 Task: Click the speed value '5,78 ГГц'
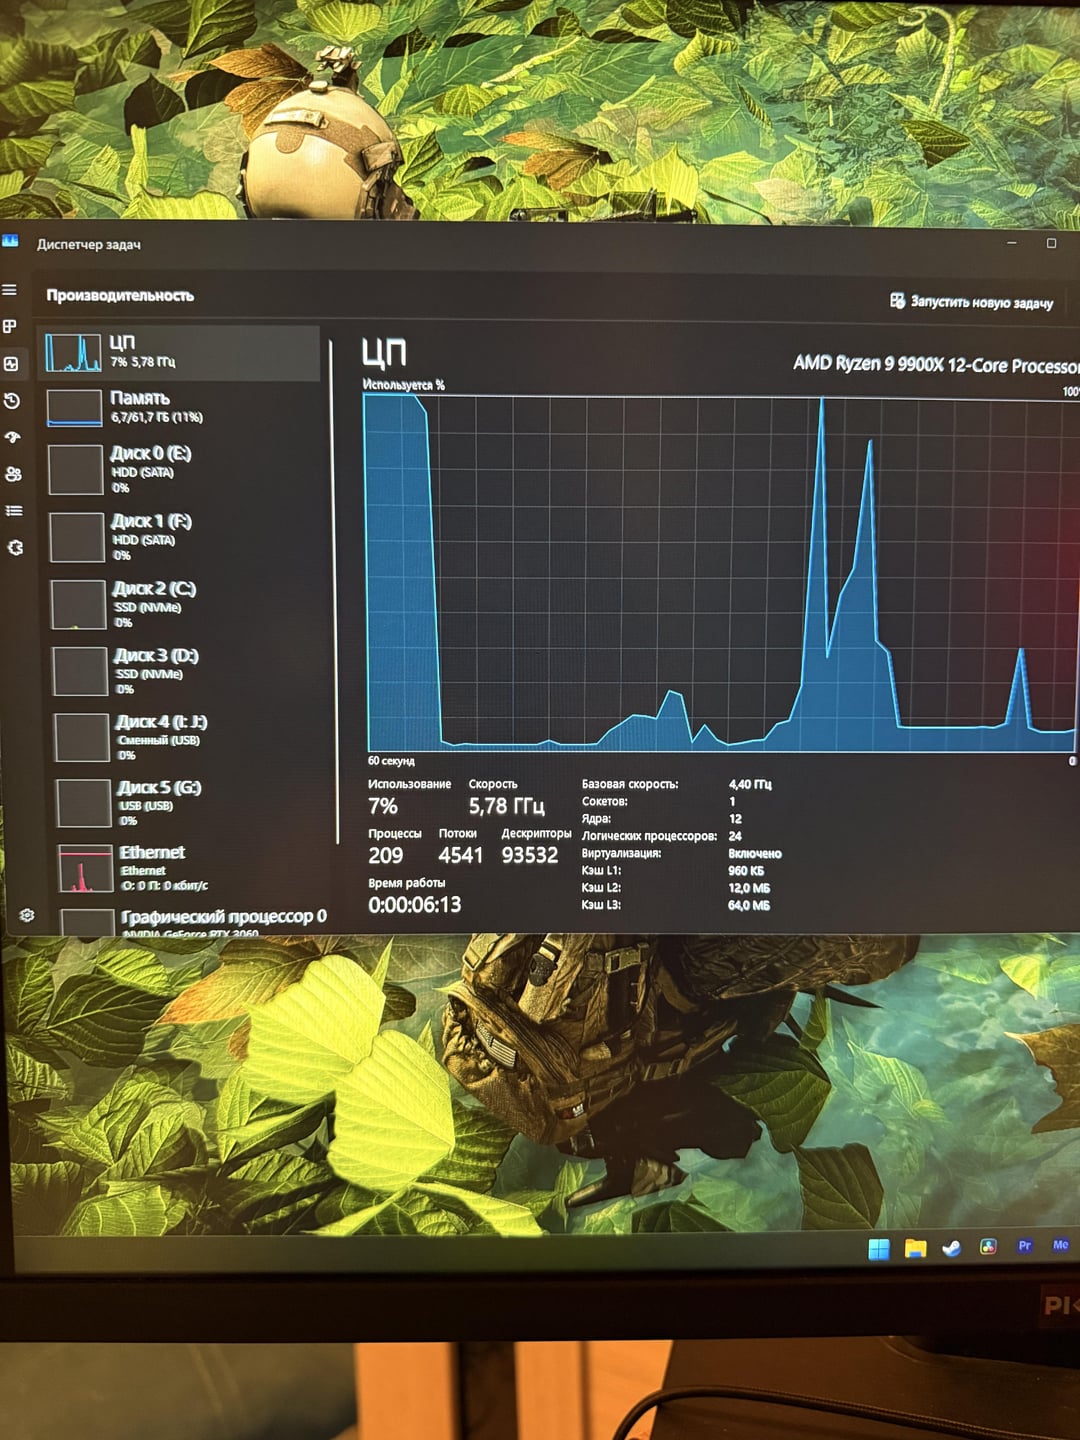click(x=506, y=806)
